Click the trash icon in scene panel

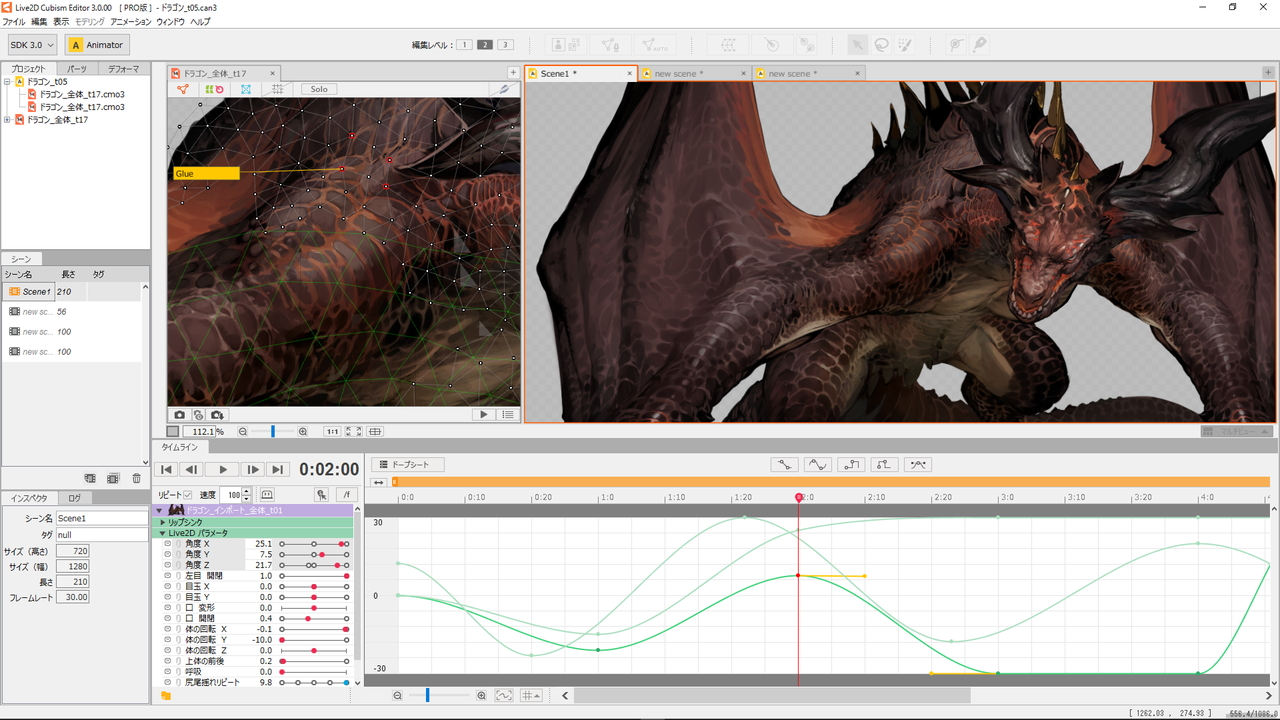coord(137,479)
